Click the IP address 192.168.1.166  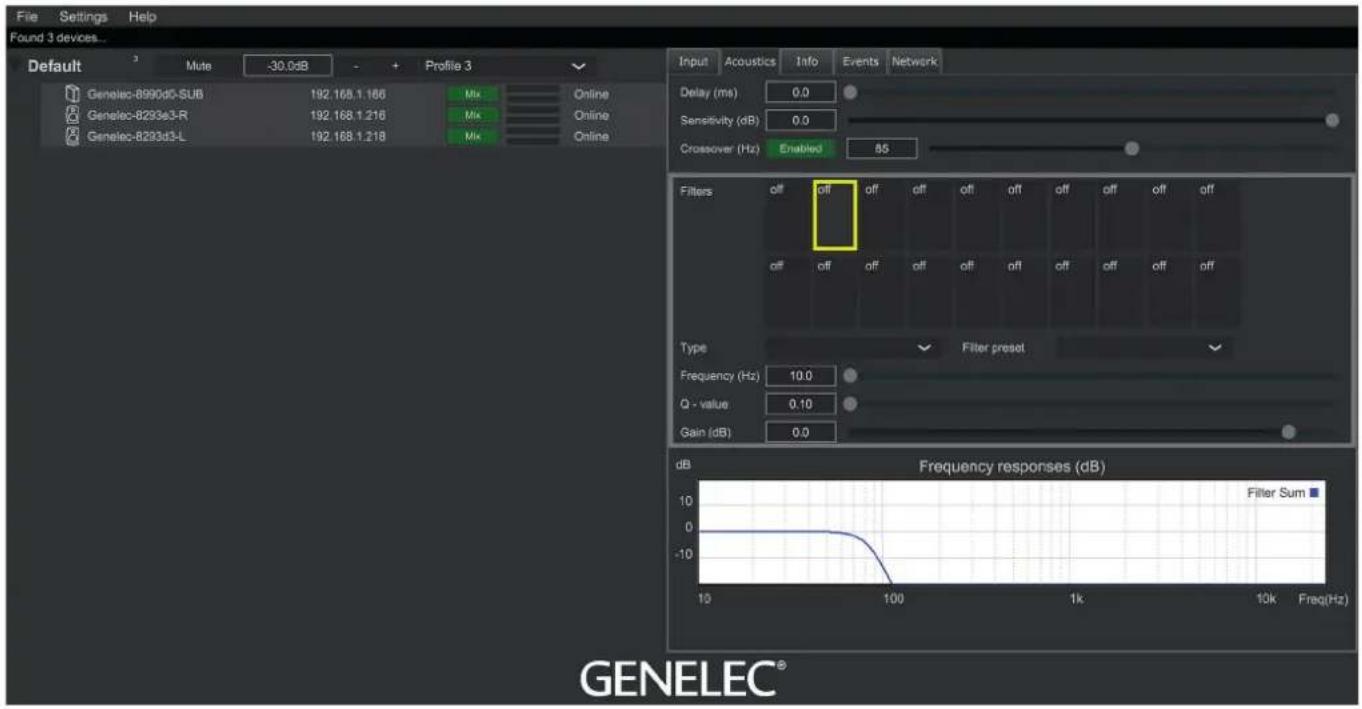[348, 94]
